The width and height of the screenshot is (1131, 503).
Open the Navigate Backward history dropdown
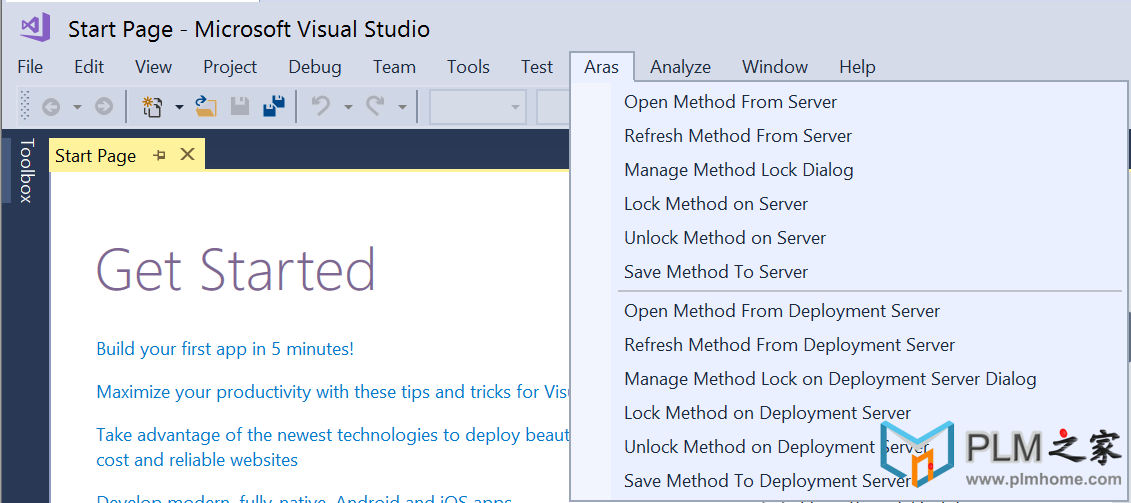[x=77, y=108]
